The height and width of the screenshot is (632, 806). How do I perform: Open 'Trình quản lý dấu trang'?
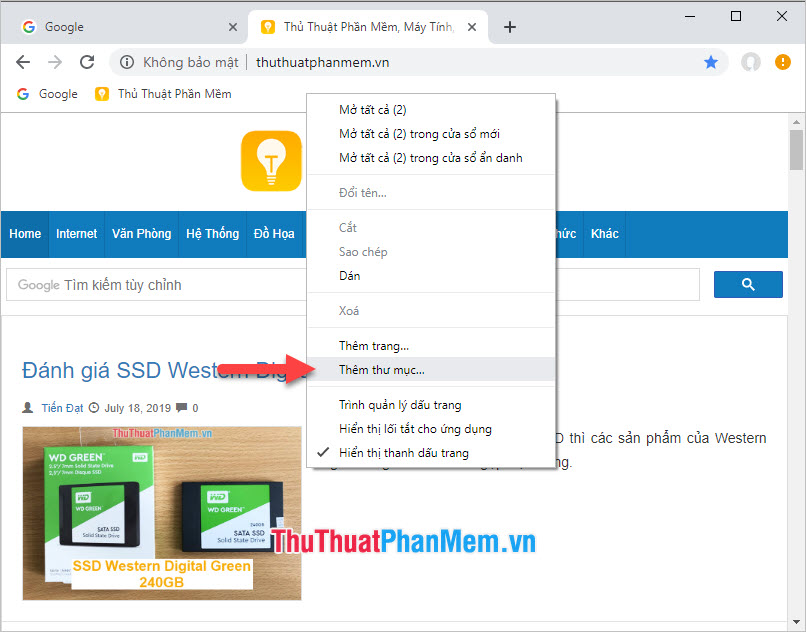pyautogui.click(x=431, y=405)
